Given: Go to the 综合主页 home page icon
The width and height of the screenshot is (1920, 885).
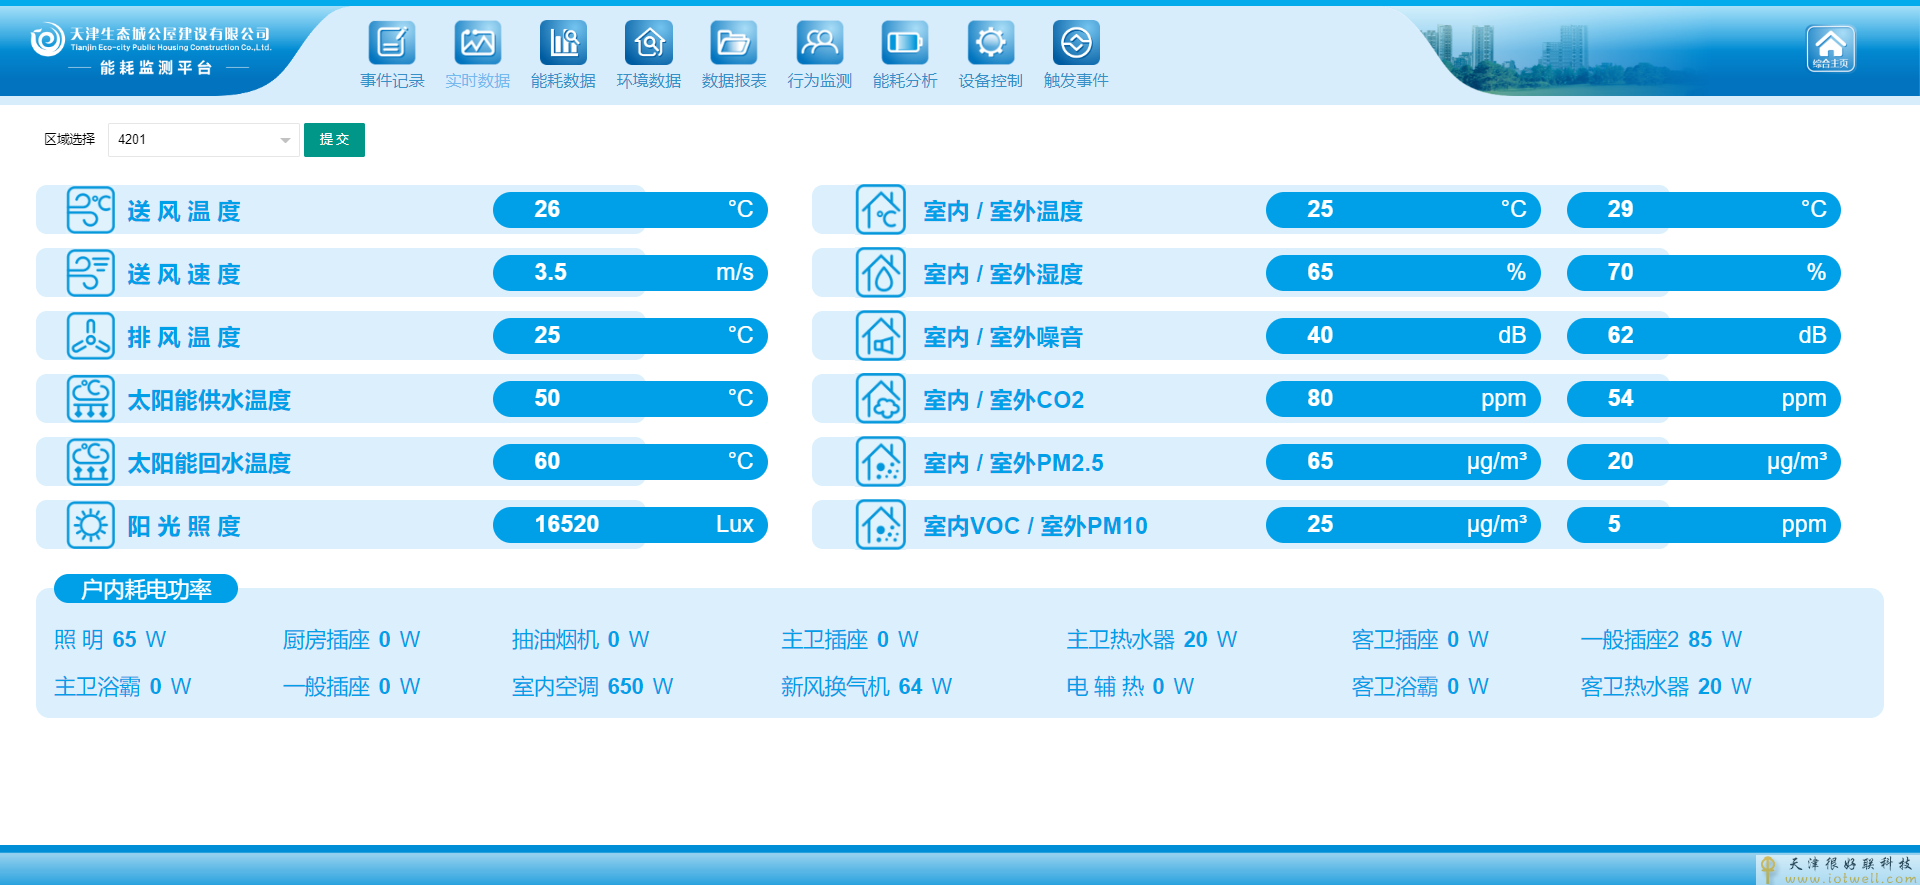Looking at the screenshot, I should 1830,48.
